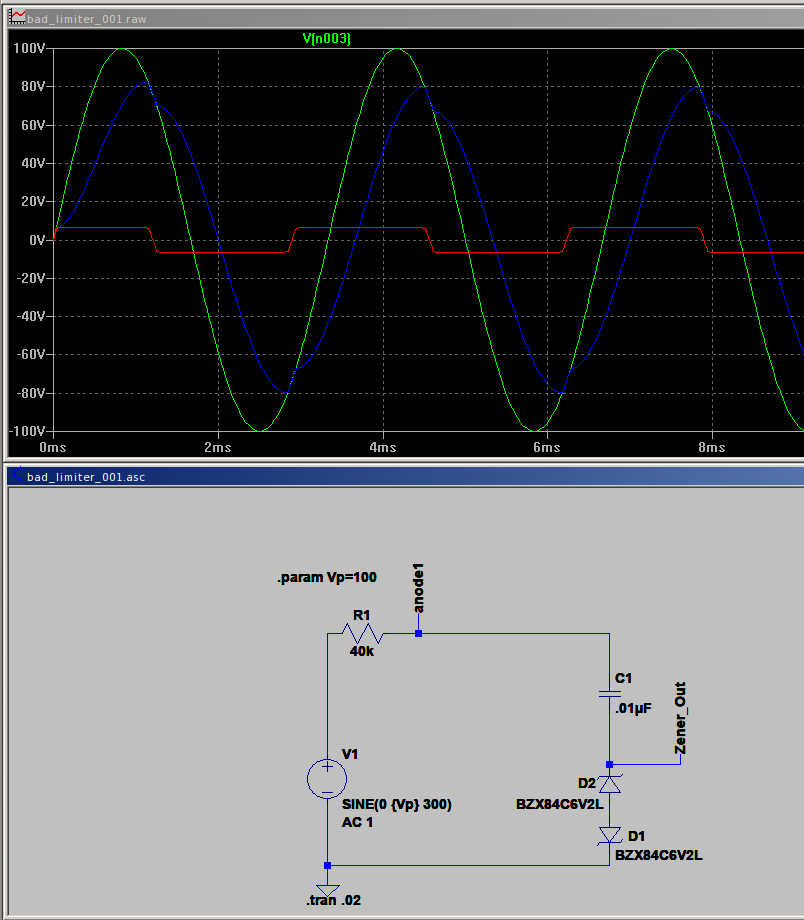Click the D2 reference label
Image resolution: width=804 pixels, height=920 pixels.
[586, 783]
